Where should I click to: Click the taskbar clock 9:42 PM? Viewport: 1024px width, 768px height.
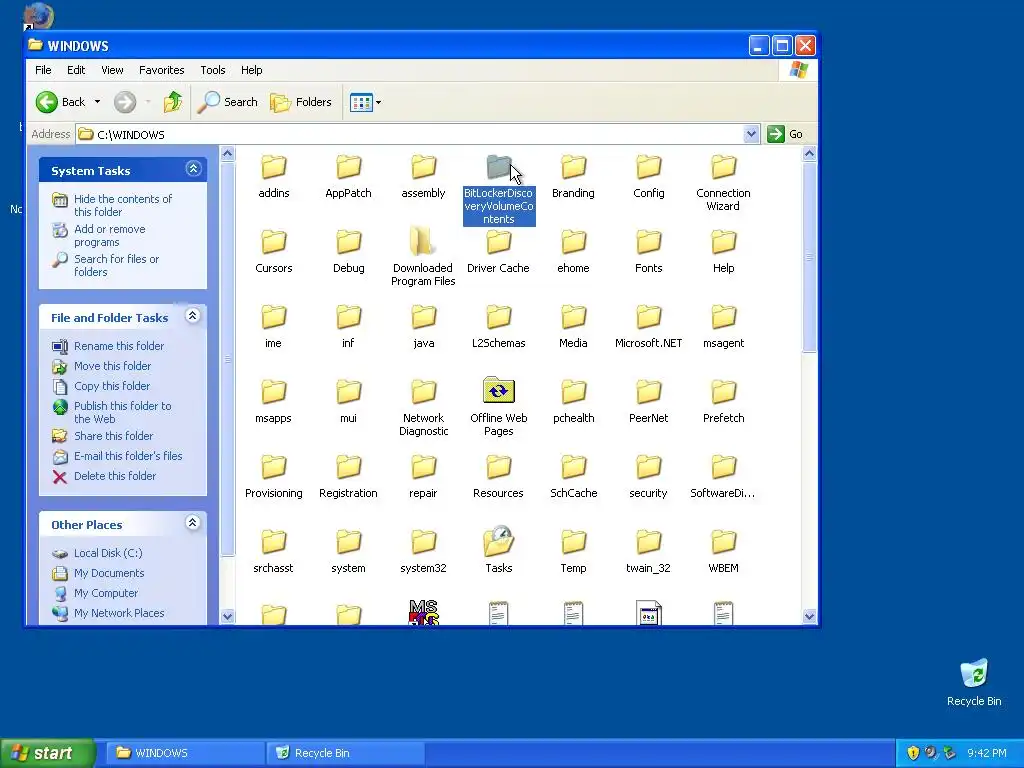987,753
